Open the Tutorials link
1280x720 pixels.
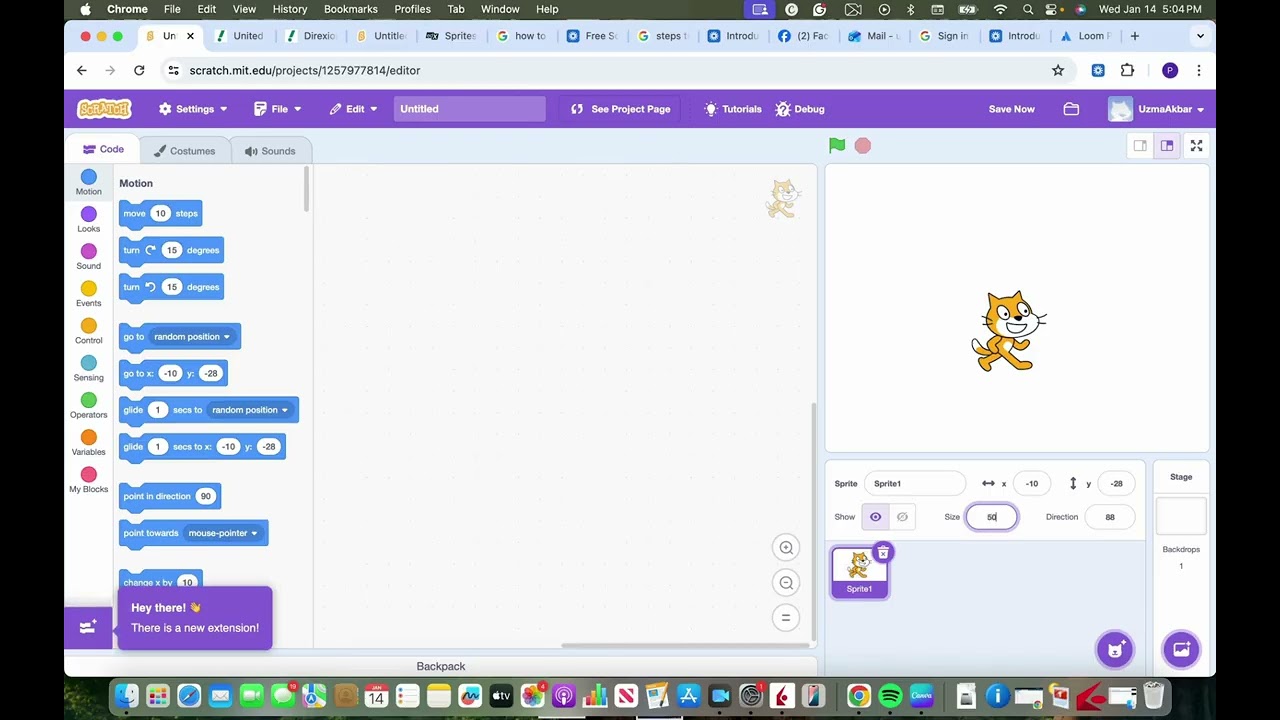733,109
